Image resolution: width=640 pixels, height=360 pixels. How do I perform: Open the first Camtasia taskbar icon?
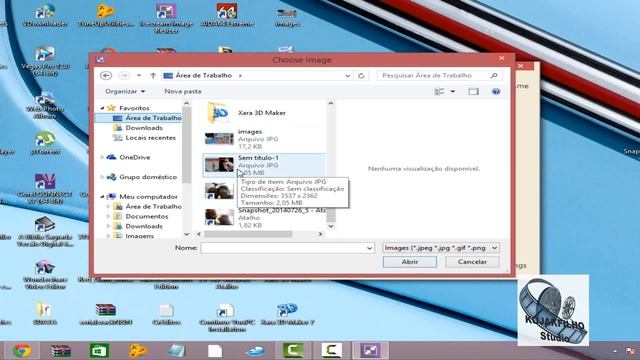[x=293, y=351]
